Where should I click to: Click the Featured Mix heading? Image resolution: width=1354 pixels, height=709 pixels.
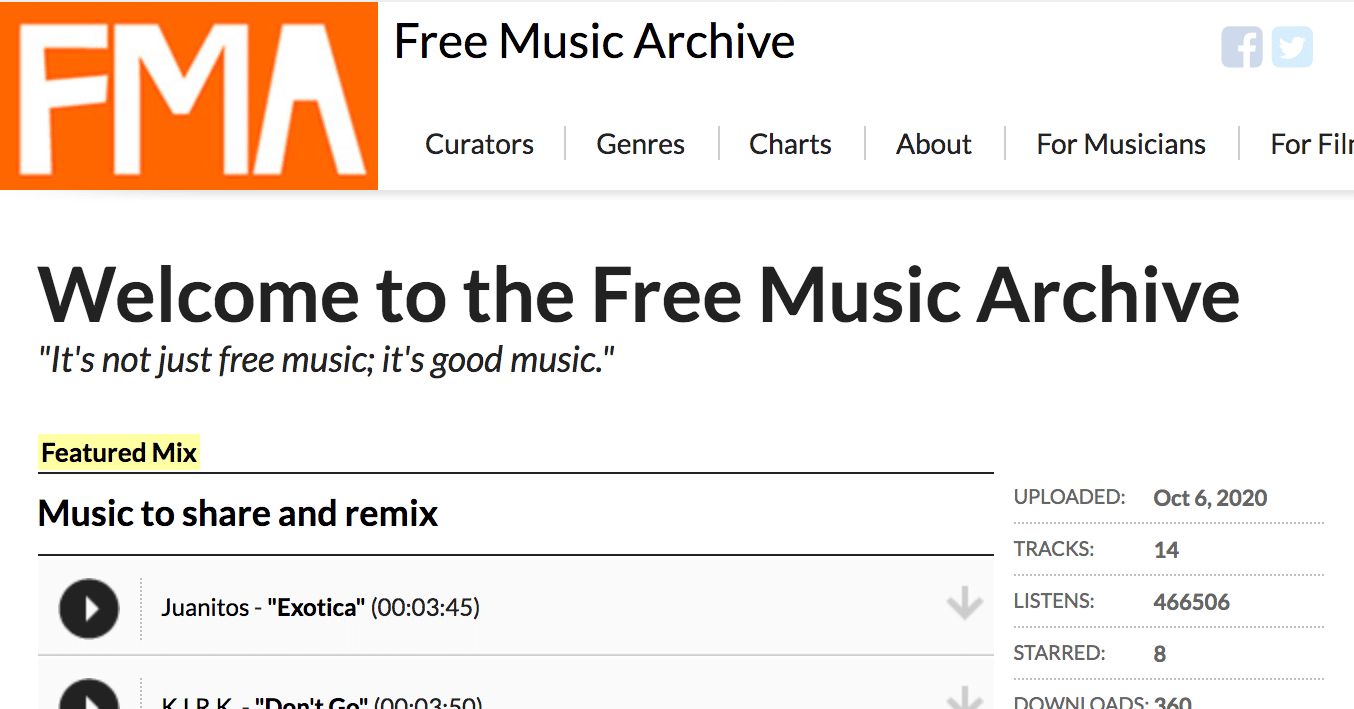tap(118, 452)
